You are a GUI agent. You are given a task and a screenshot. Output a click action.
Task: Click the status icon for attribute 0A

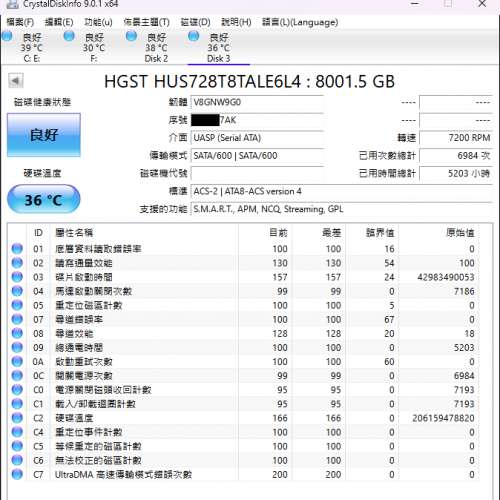point(17,361)
